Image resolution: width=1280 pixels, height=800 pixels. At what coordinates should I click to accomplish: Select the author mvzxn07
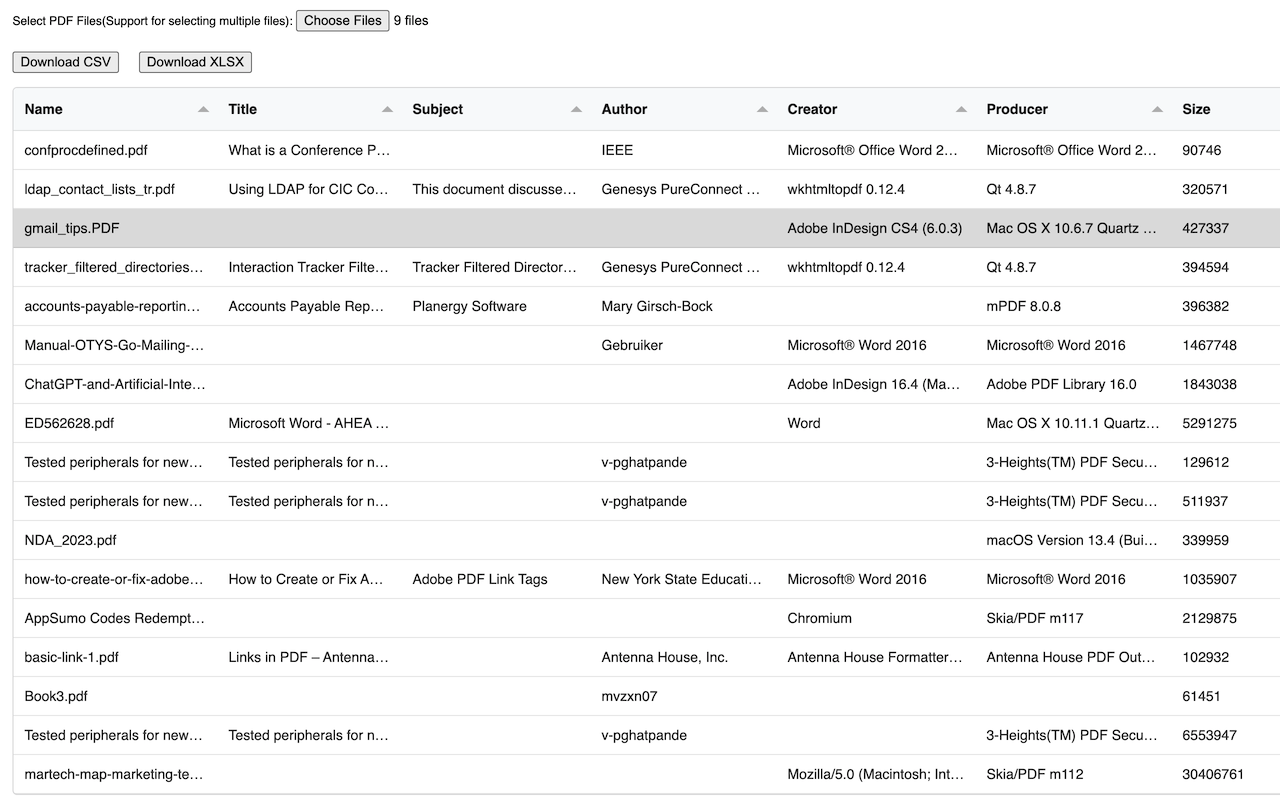630,696
